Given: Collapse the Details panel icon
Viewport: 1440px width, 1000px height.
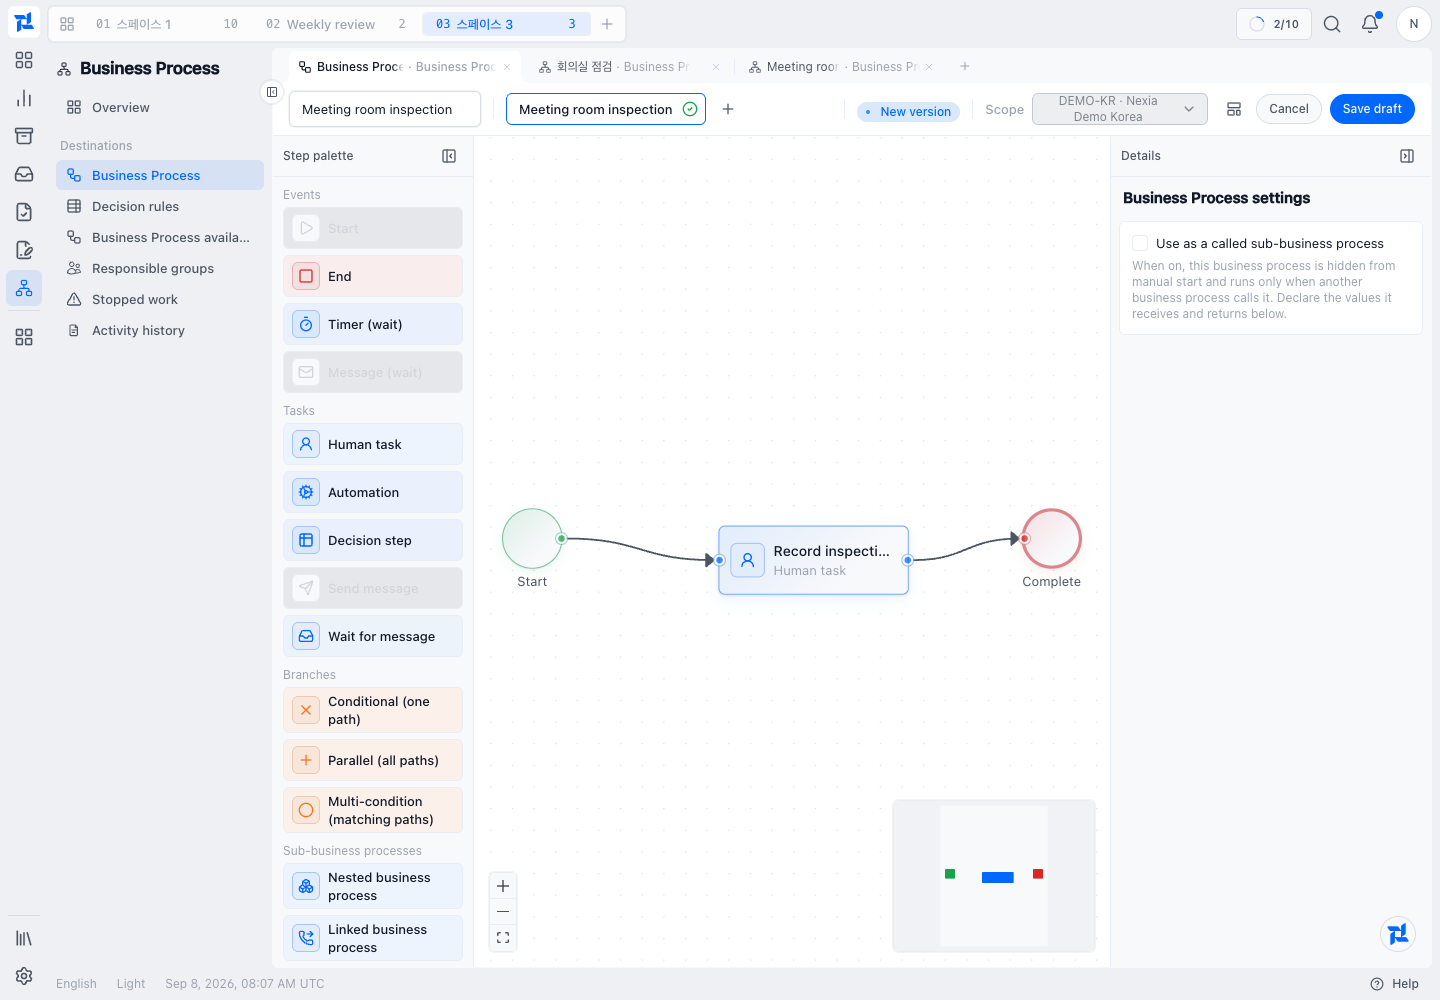Looking at the screenshot, I should pyautogui.click(x=1407, y=156).
